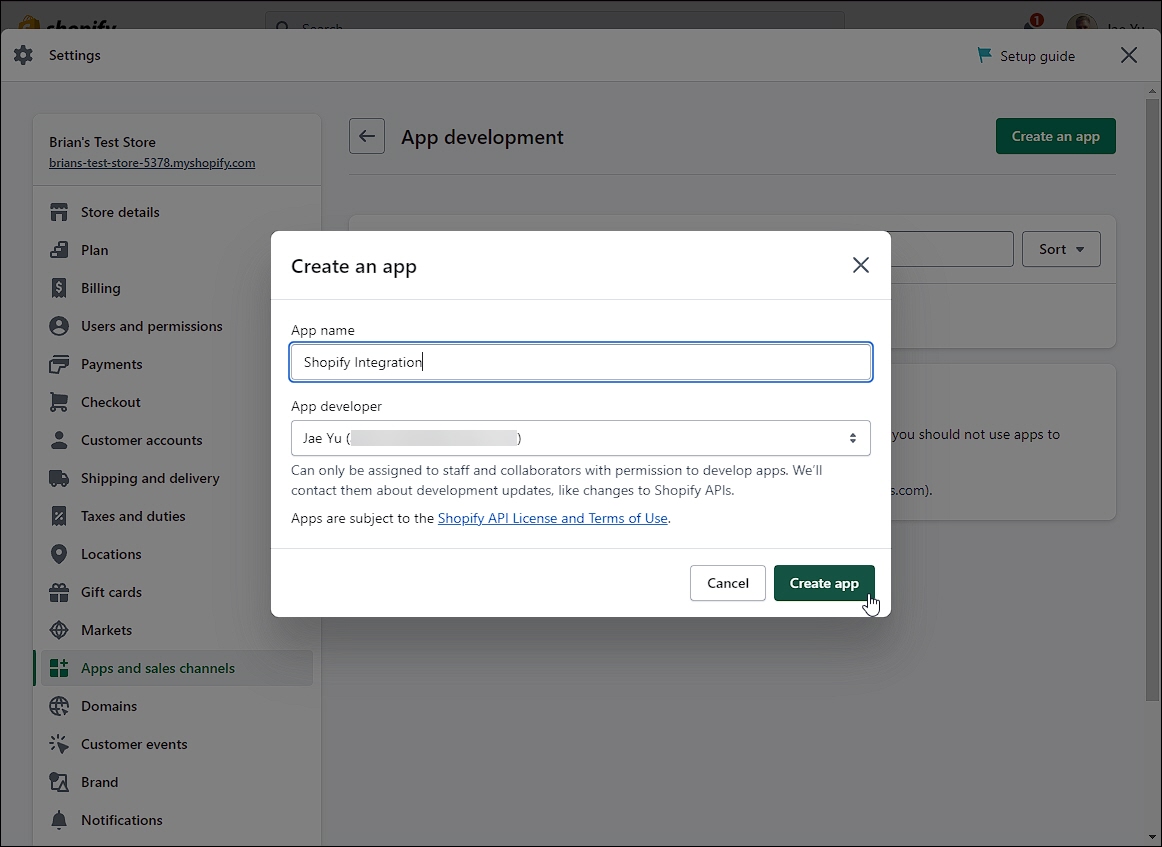Click the Shipping and delivery truck icon
The image size is (1162, 847).
click(x=59, y=478)
